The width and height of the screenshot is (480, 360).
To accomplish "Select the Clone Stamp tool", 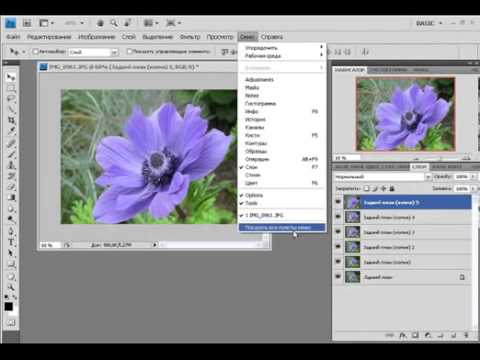I will coord(11,165).
